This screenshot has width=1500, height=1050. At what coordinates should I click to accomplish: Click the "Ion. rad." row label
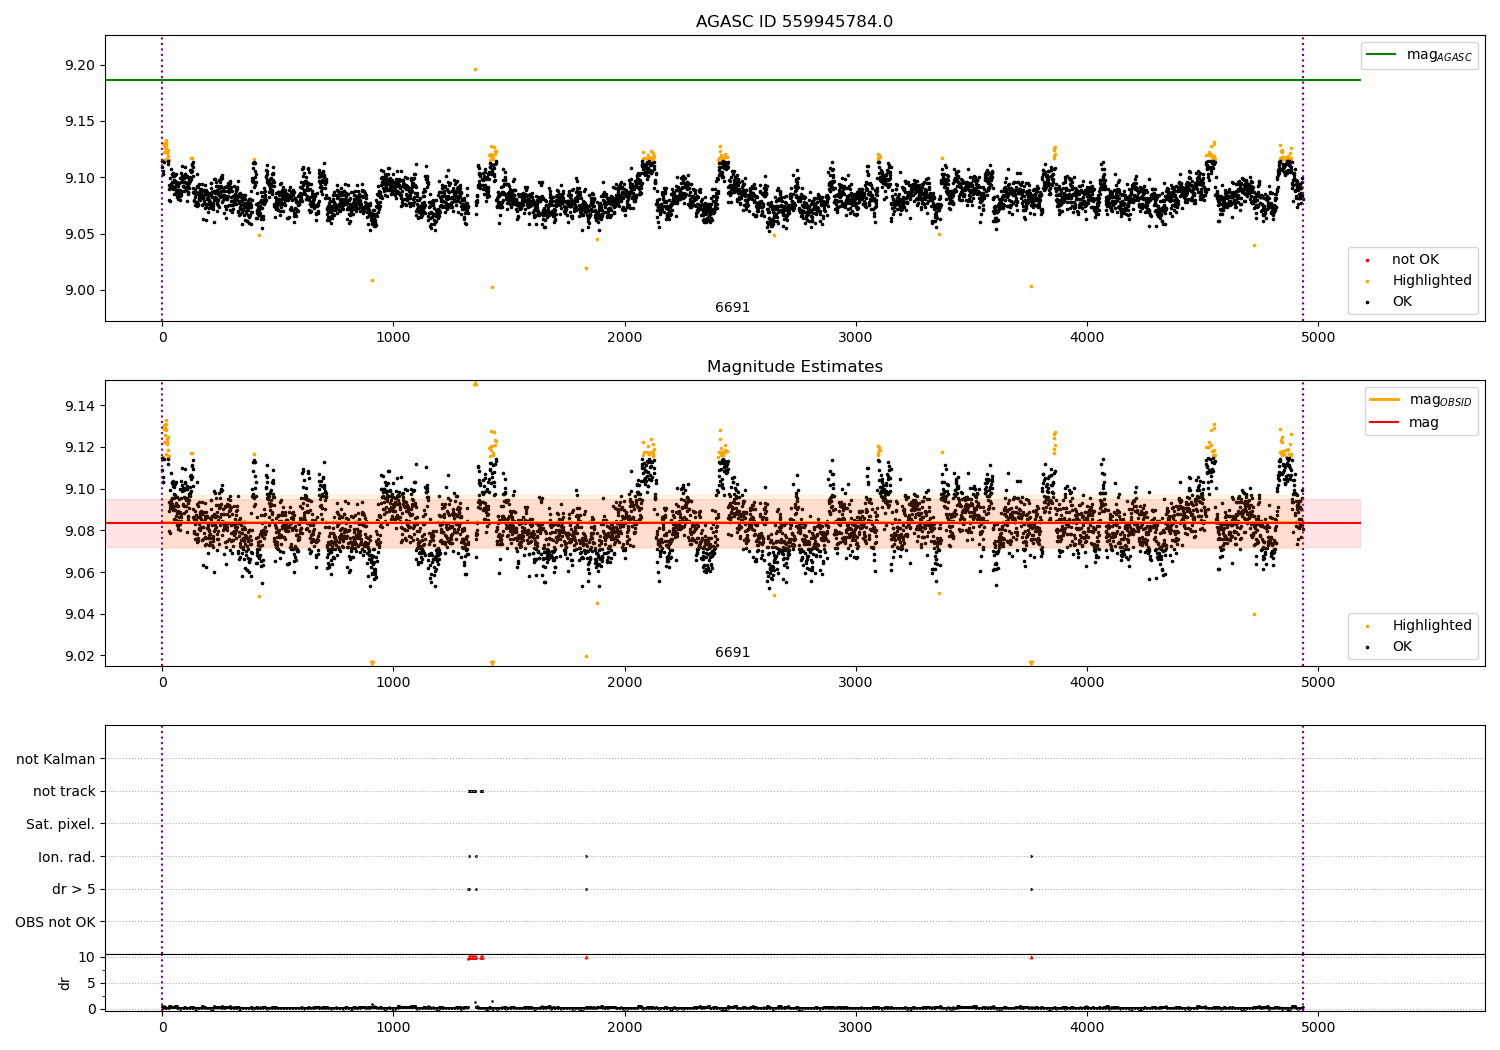pos(67,857)
